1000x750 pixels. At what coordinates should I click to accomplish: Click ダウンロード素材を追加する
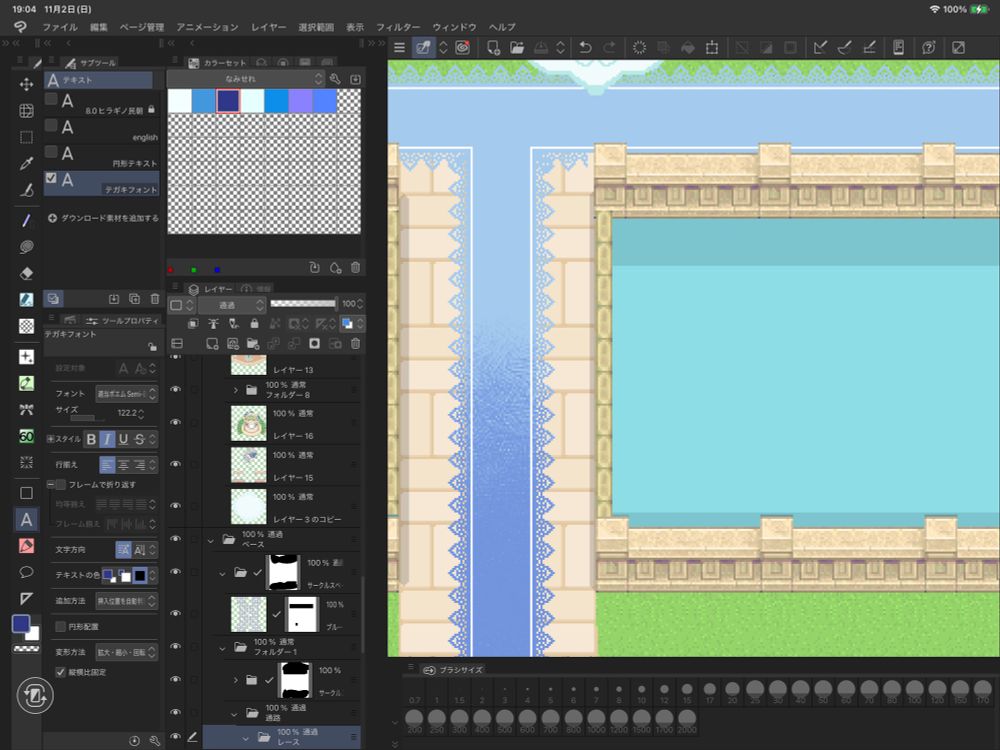tap(108, 217)
